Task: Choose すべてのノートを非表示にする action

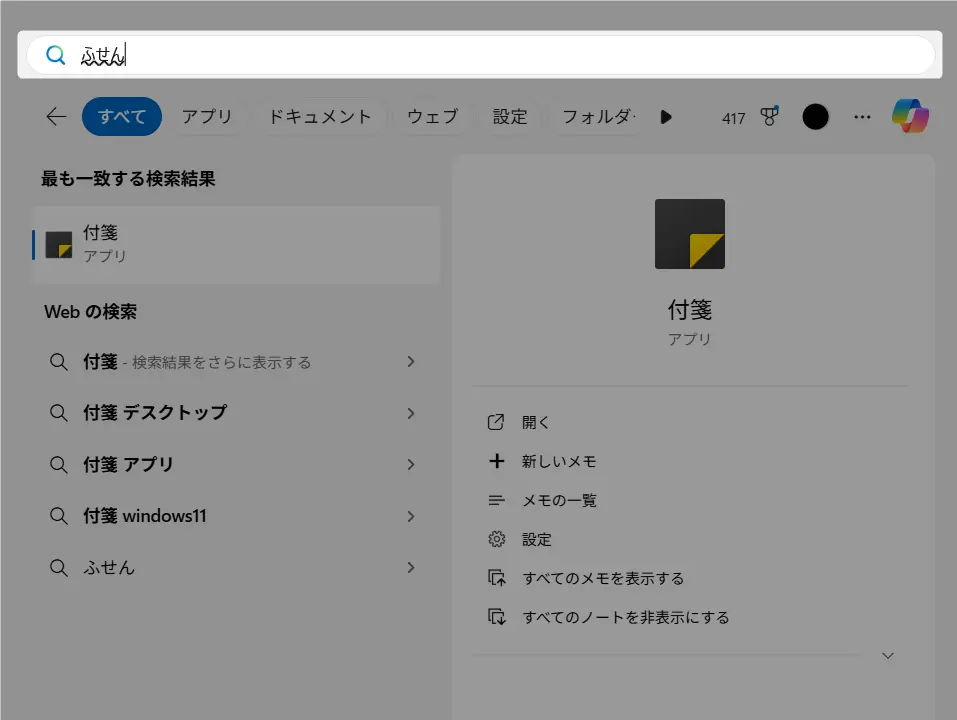Action: coord(626,617)
